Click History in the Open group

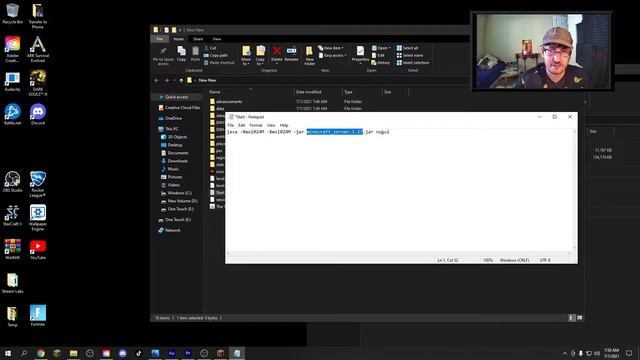point(381,63)
